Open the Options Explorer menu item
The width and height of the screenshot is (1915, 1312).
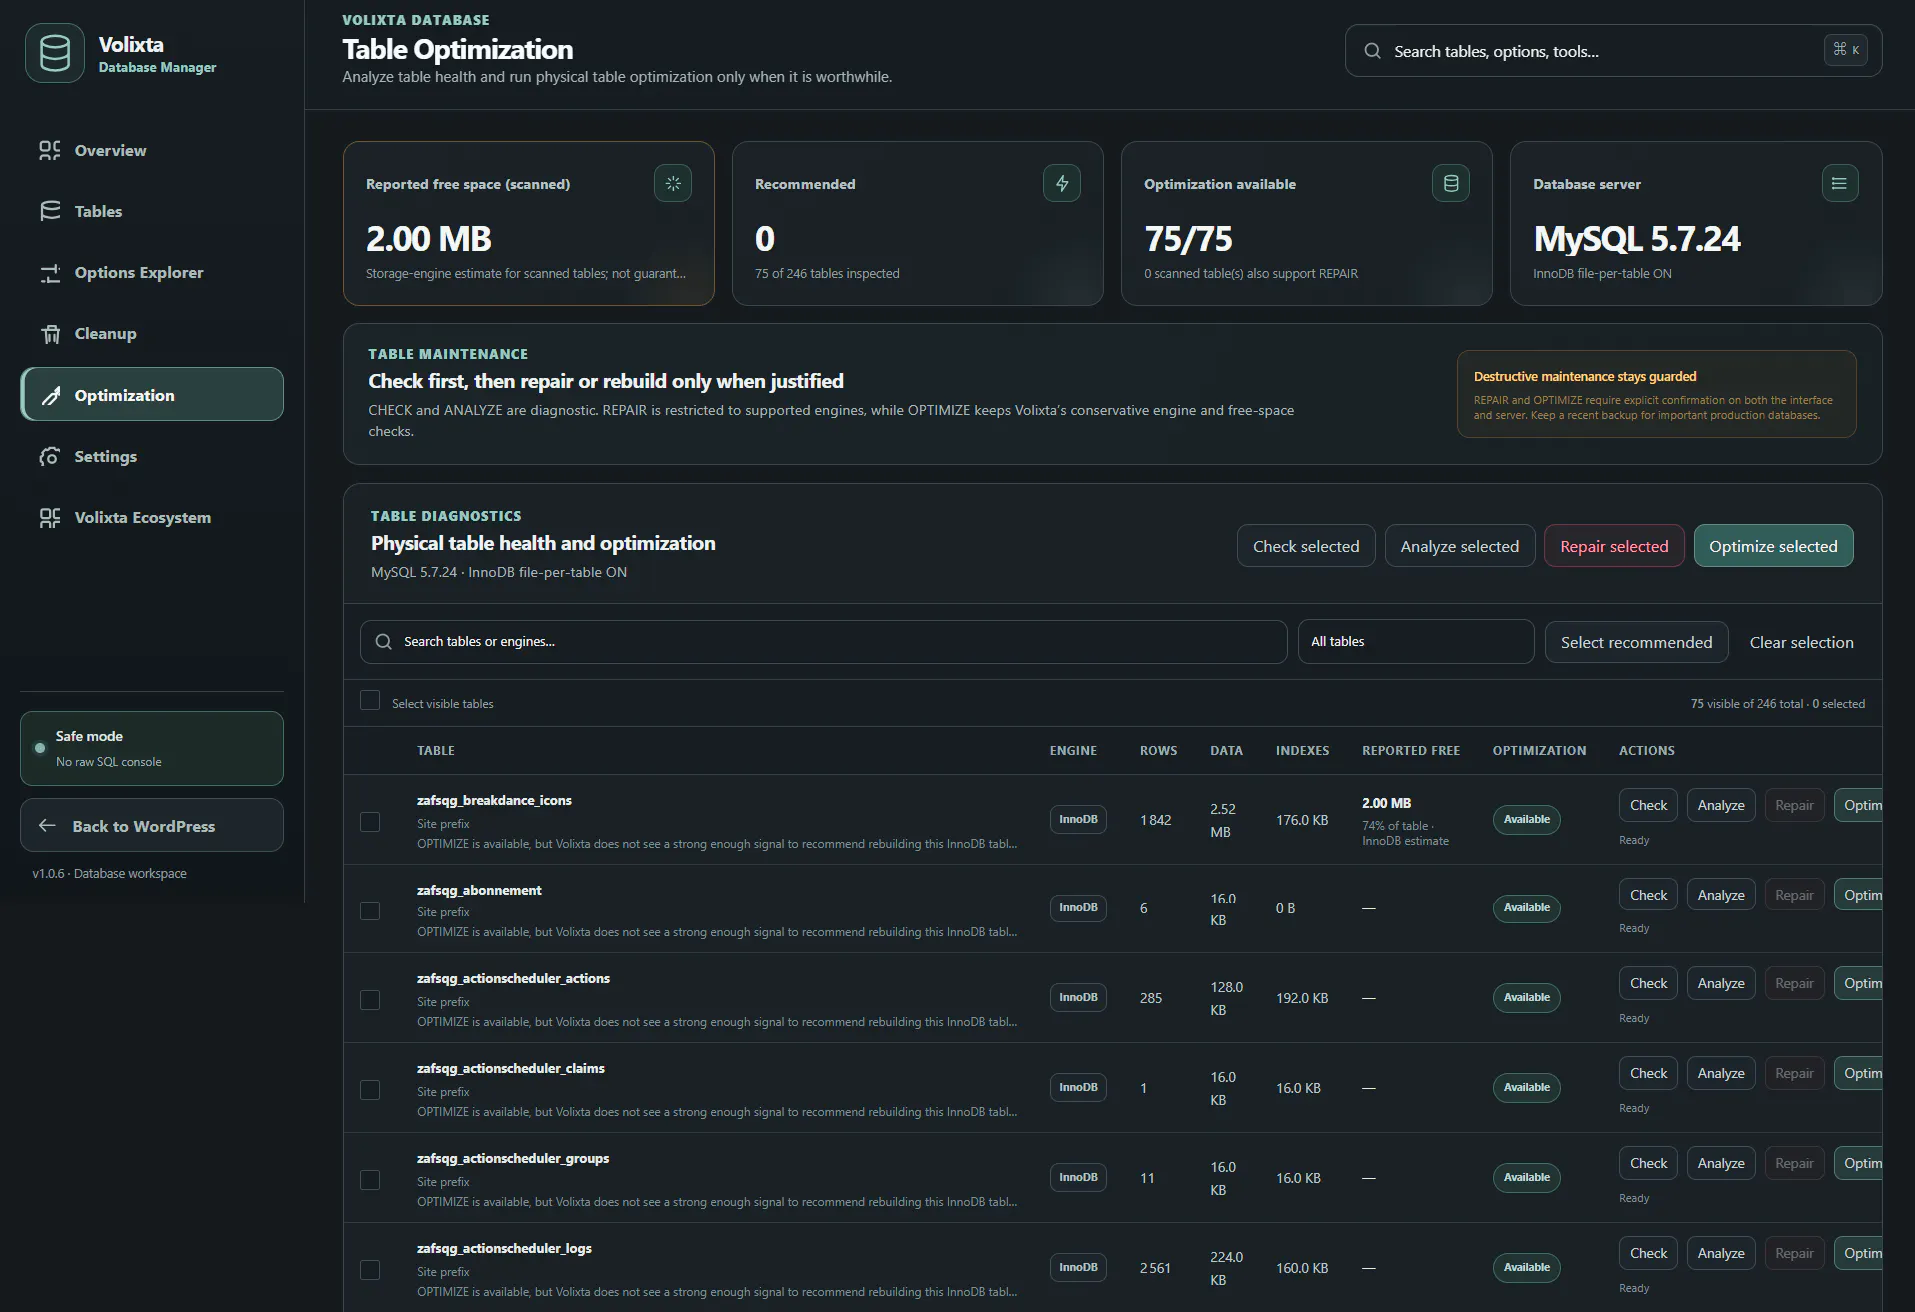click(152, 273)
